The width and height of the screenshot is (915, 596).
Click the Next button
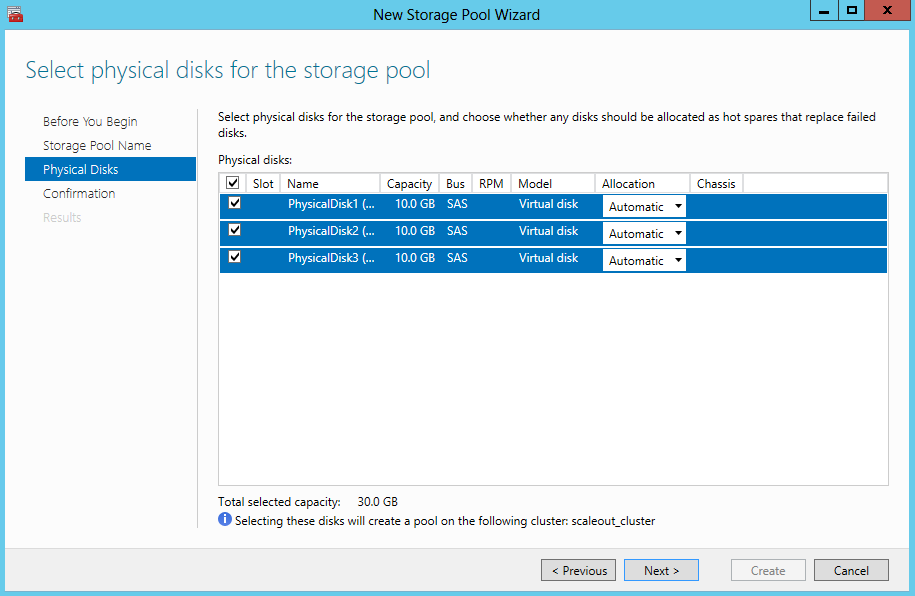661,570
